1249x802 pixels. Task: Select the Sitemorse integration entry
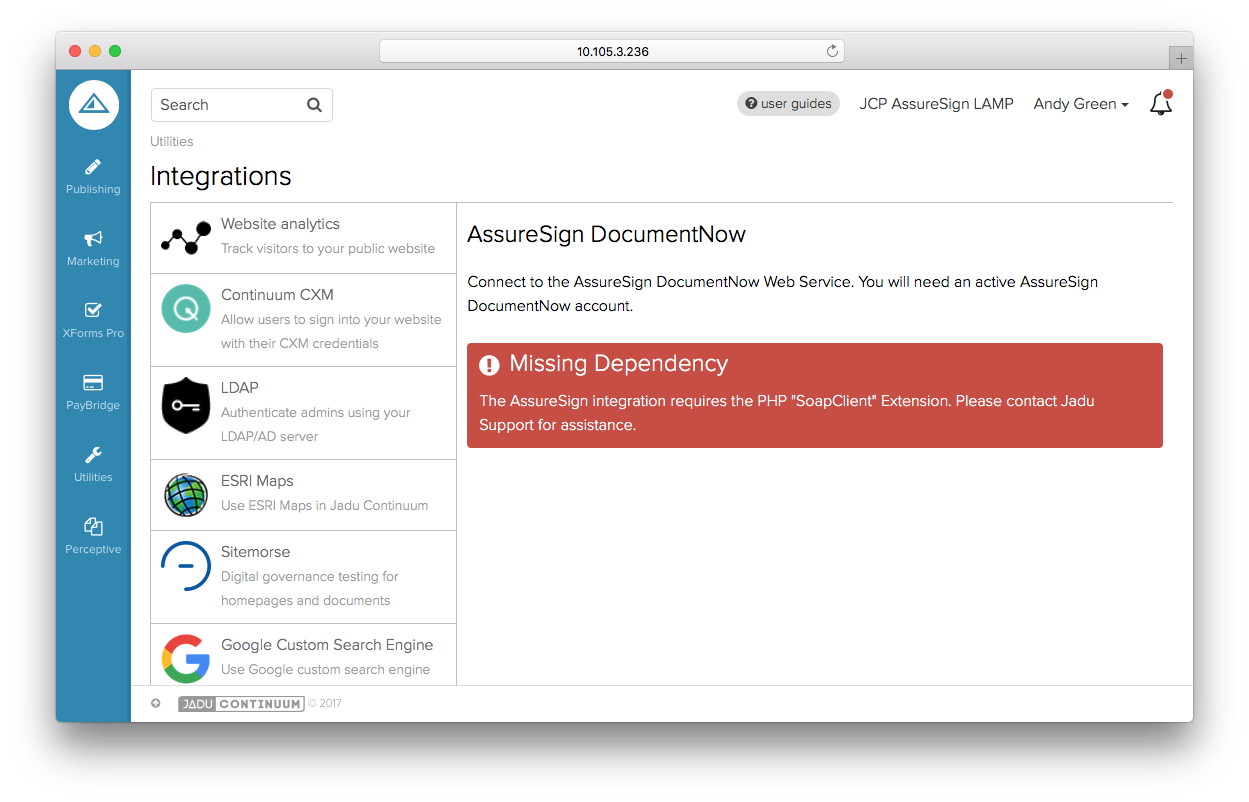point(304,577)
